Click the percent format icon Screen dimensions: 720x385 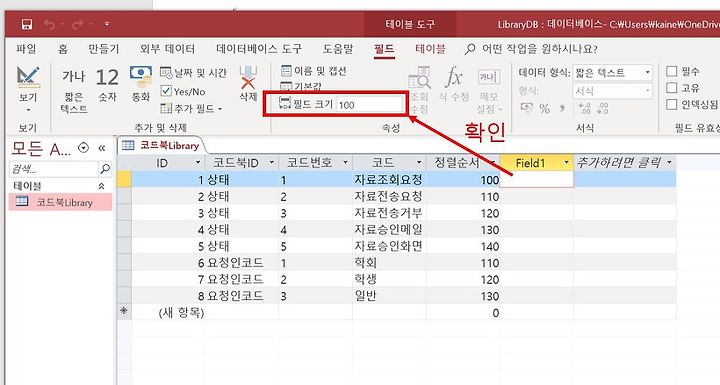point(545,109)
